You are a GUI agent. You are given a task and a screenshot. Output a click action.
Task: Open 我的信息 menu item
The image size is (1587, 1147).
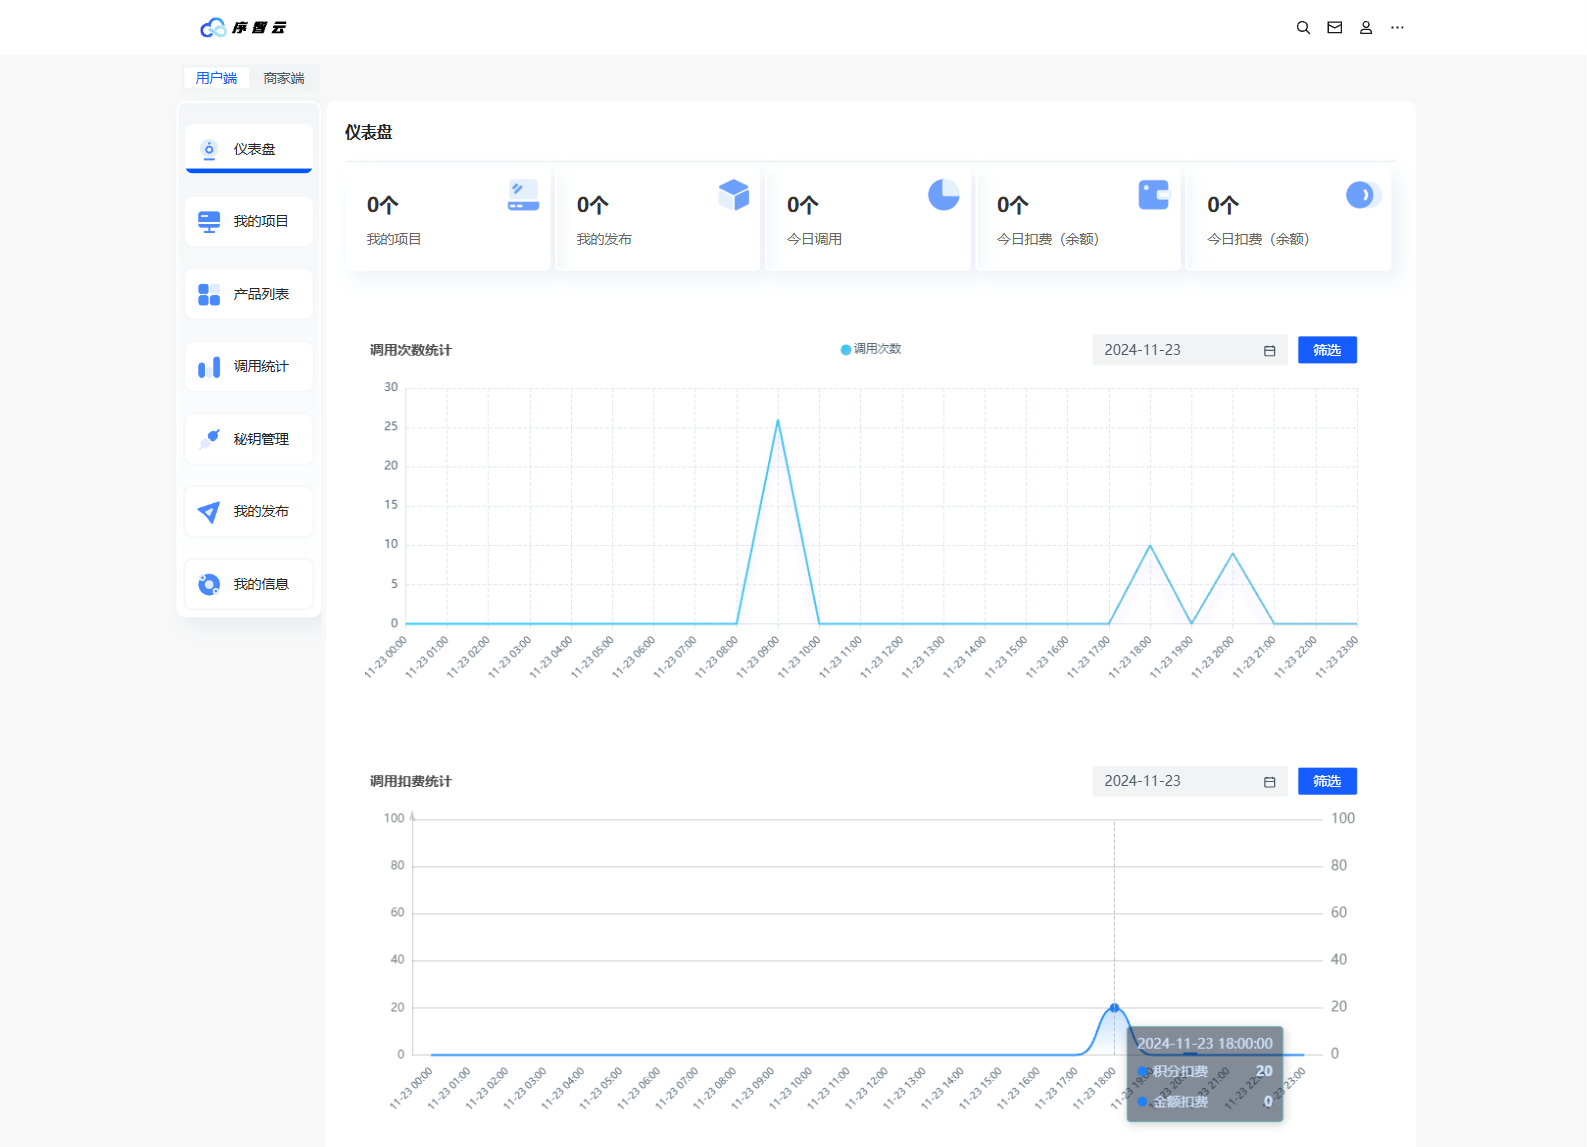[249, 584]
